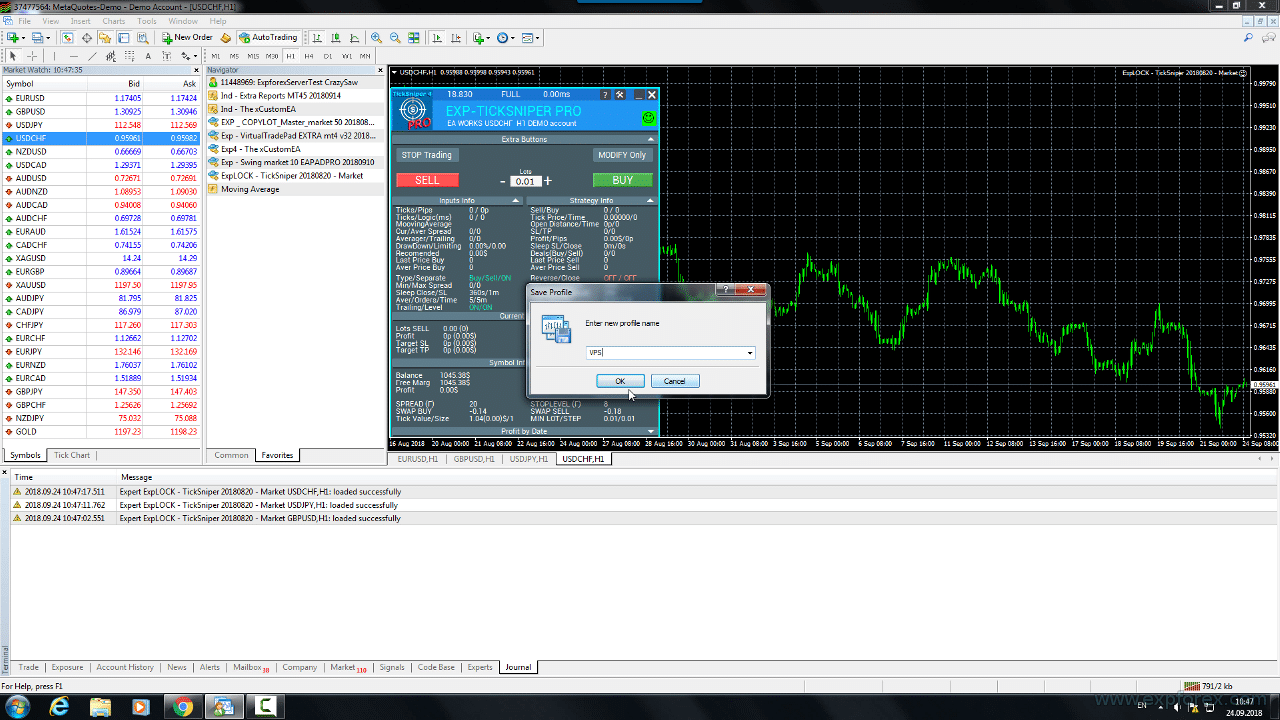Screen dimensions: 1280x720
Task: Click the green BUY button
Action: click(x=622, y=180)
